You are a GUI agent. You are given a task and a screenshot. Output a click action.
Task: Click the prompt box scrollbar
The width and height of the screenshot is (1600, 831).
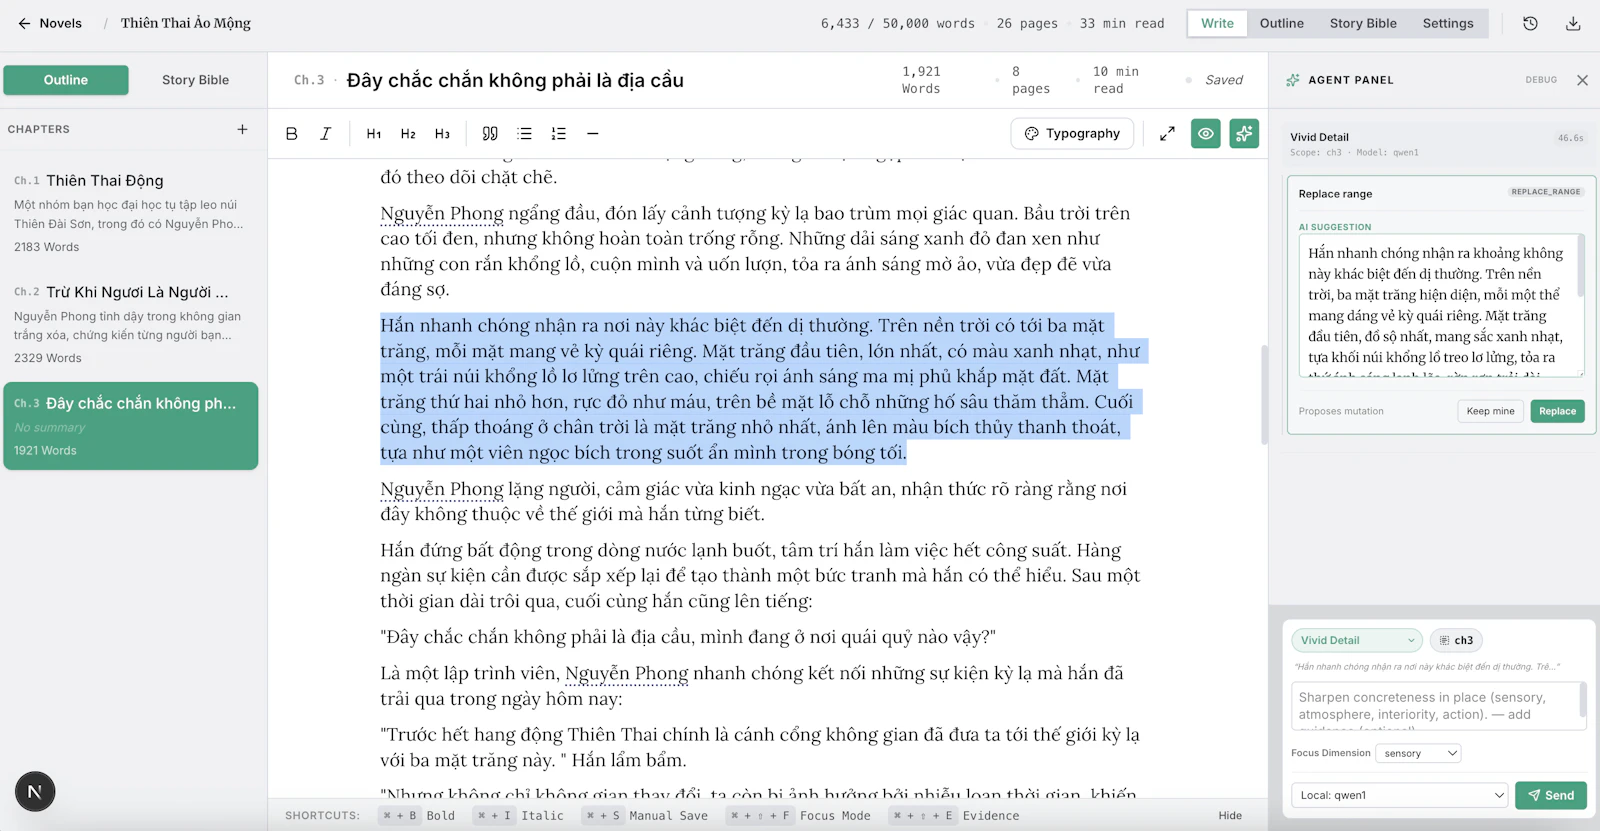tap(1583, 699)
